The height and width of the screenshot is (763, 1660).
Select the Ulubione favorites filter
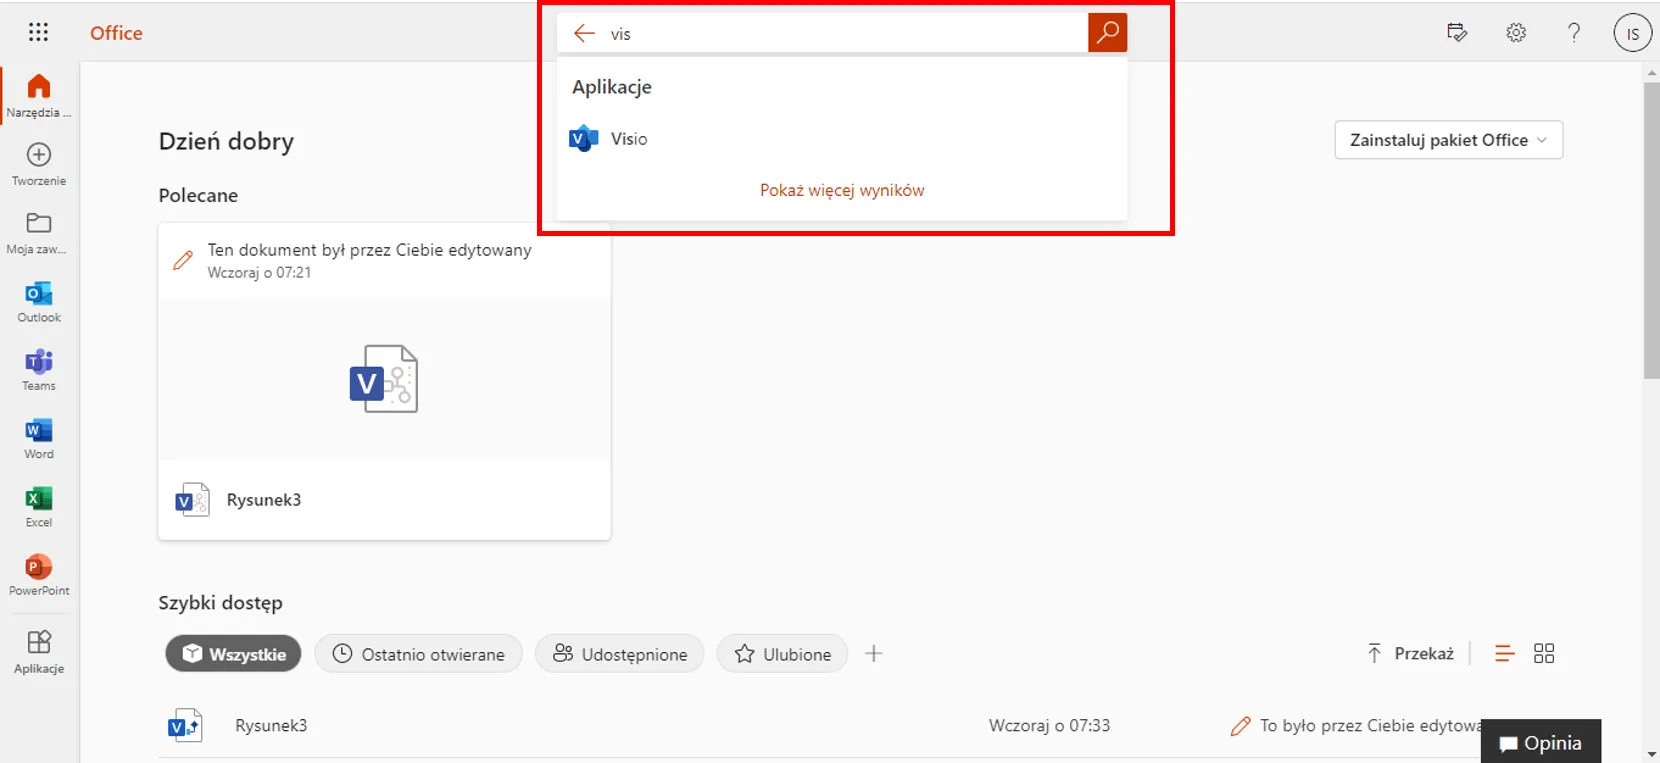(x=782, y=654)
